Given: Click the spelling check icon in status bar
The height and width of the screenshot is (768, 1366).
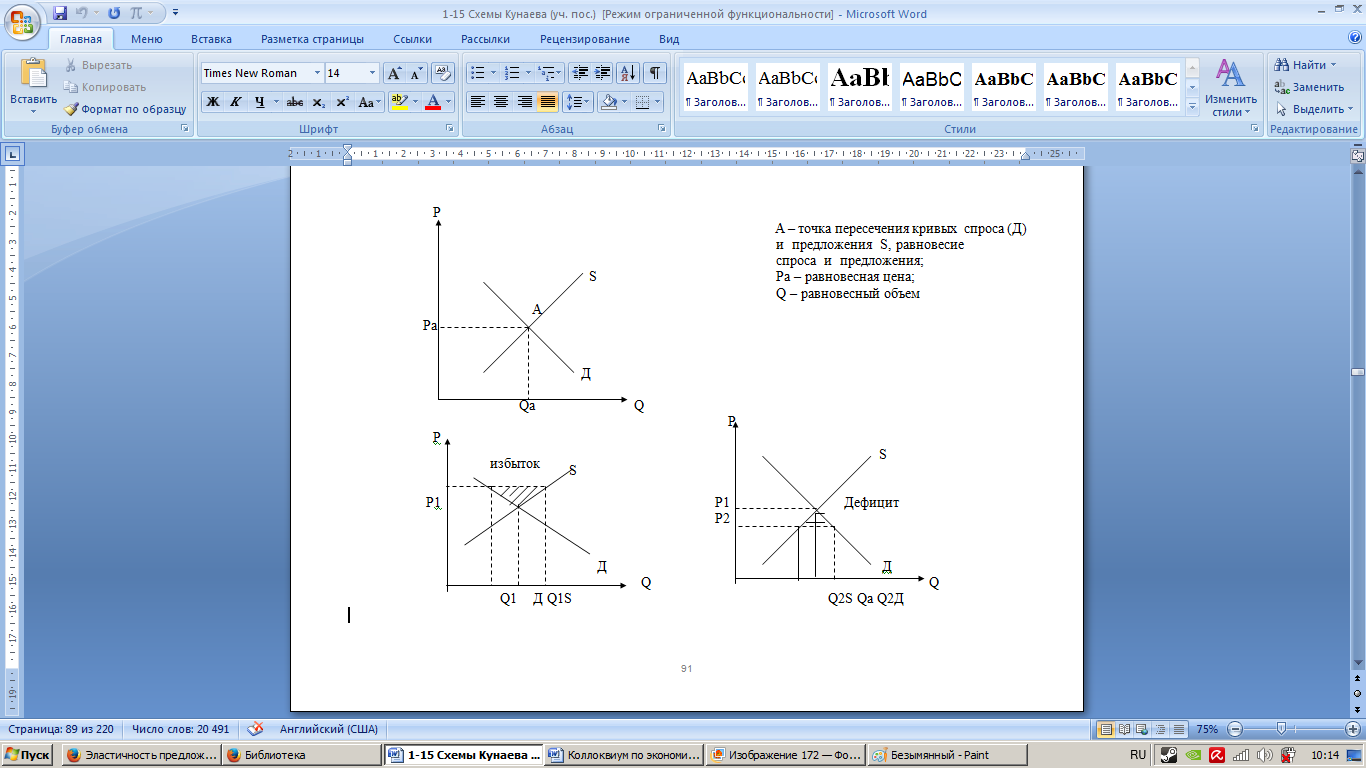Looking at the screenshot, I should 256,729.
